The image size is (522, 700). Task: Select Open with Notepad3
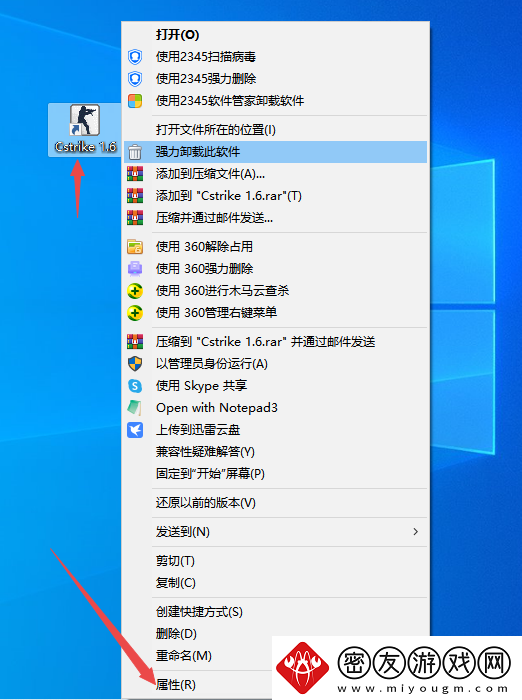pyautogui.click(x=276, y=408)
